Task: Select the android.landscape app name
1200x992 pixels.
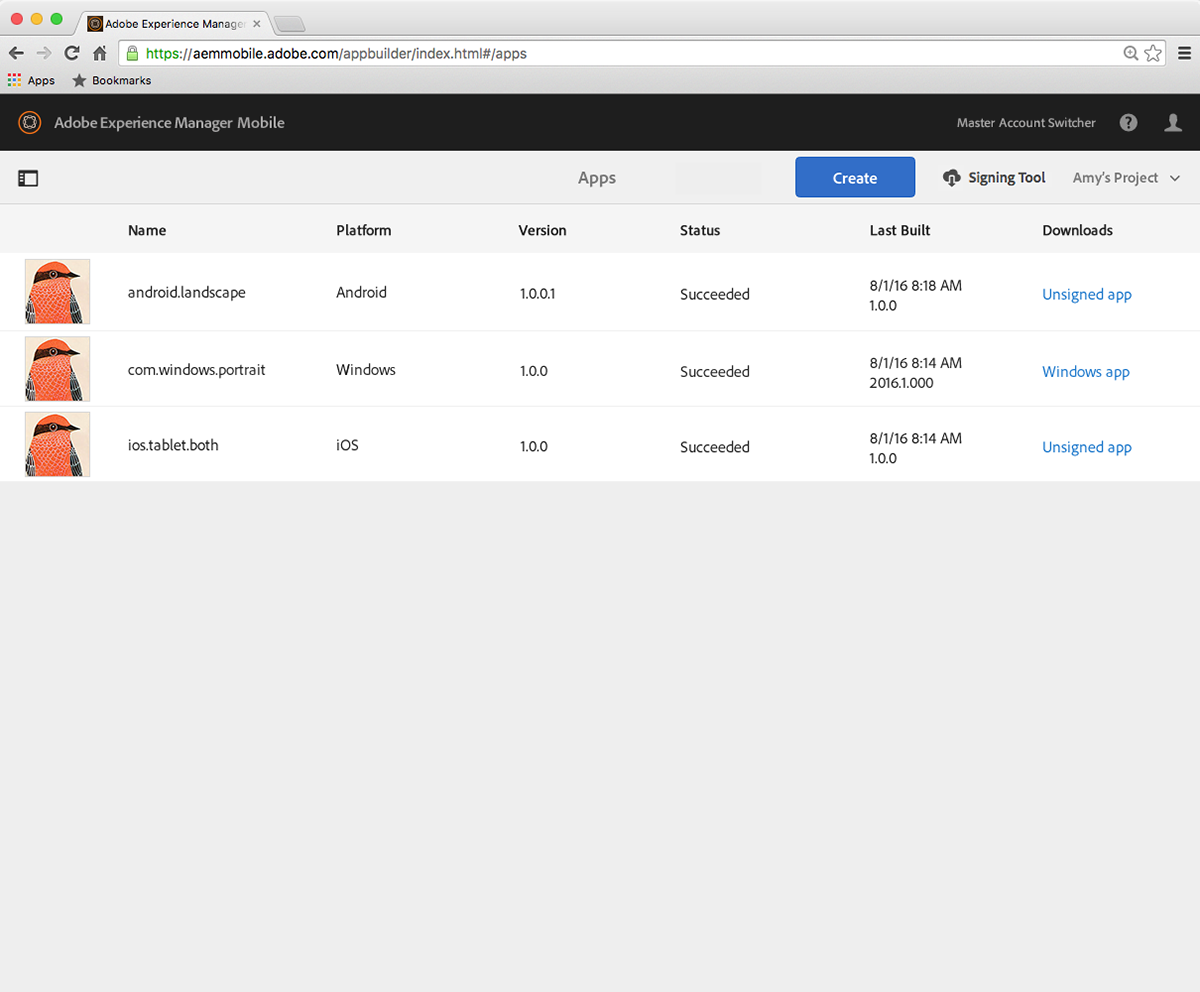Action: point(187,293)
